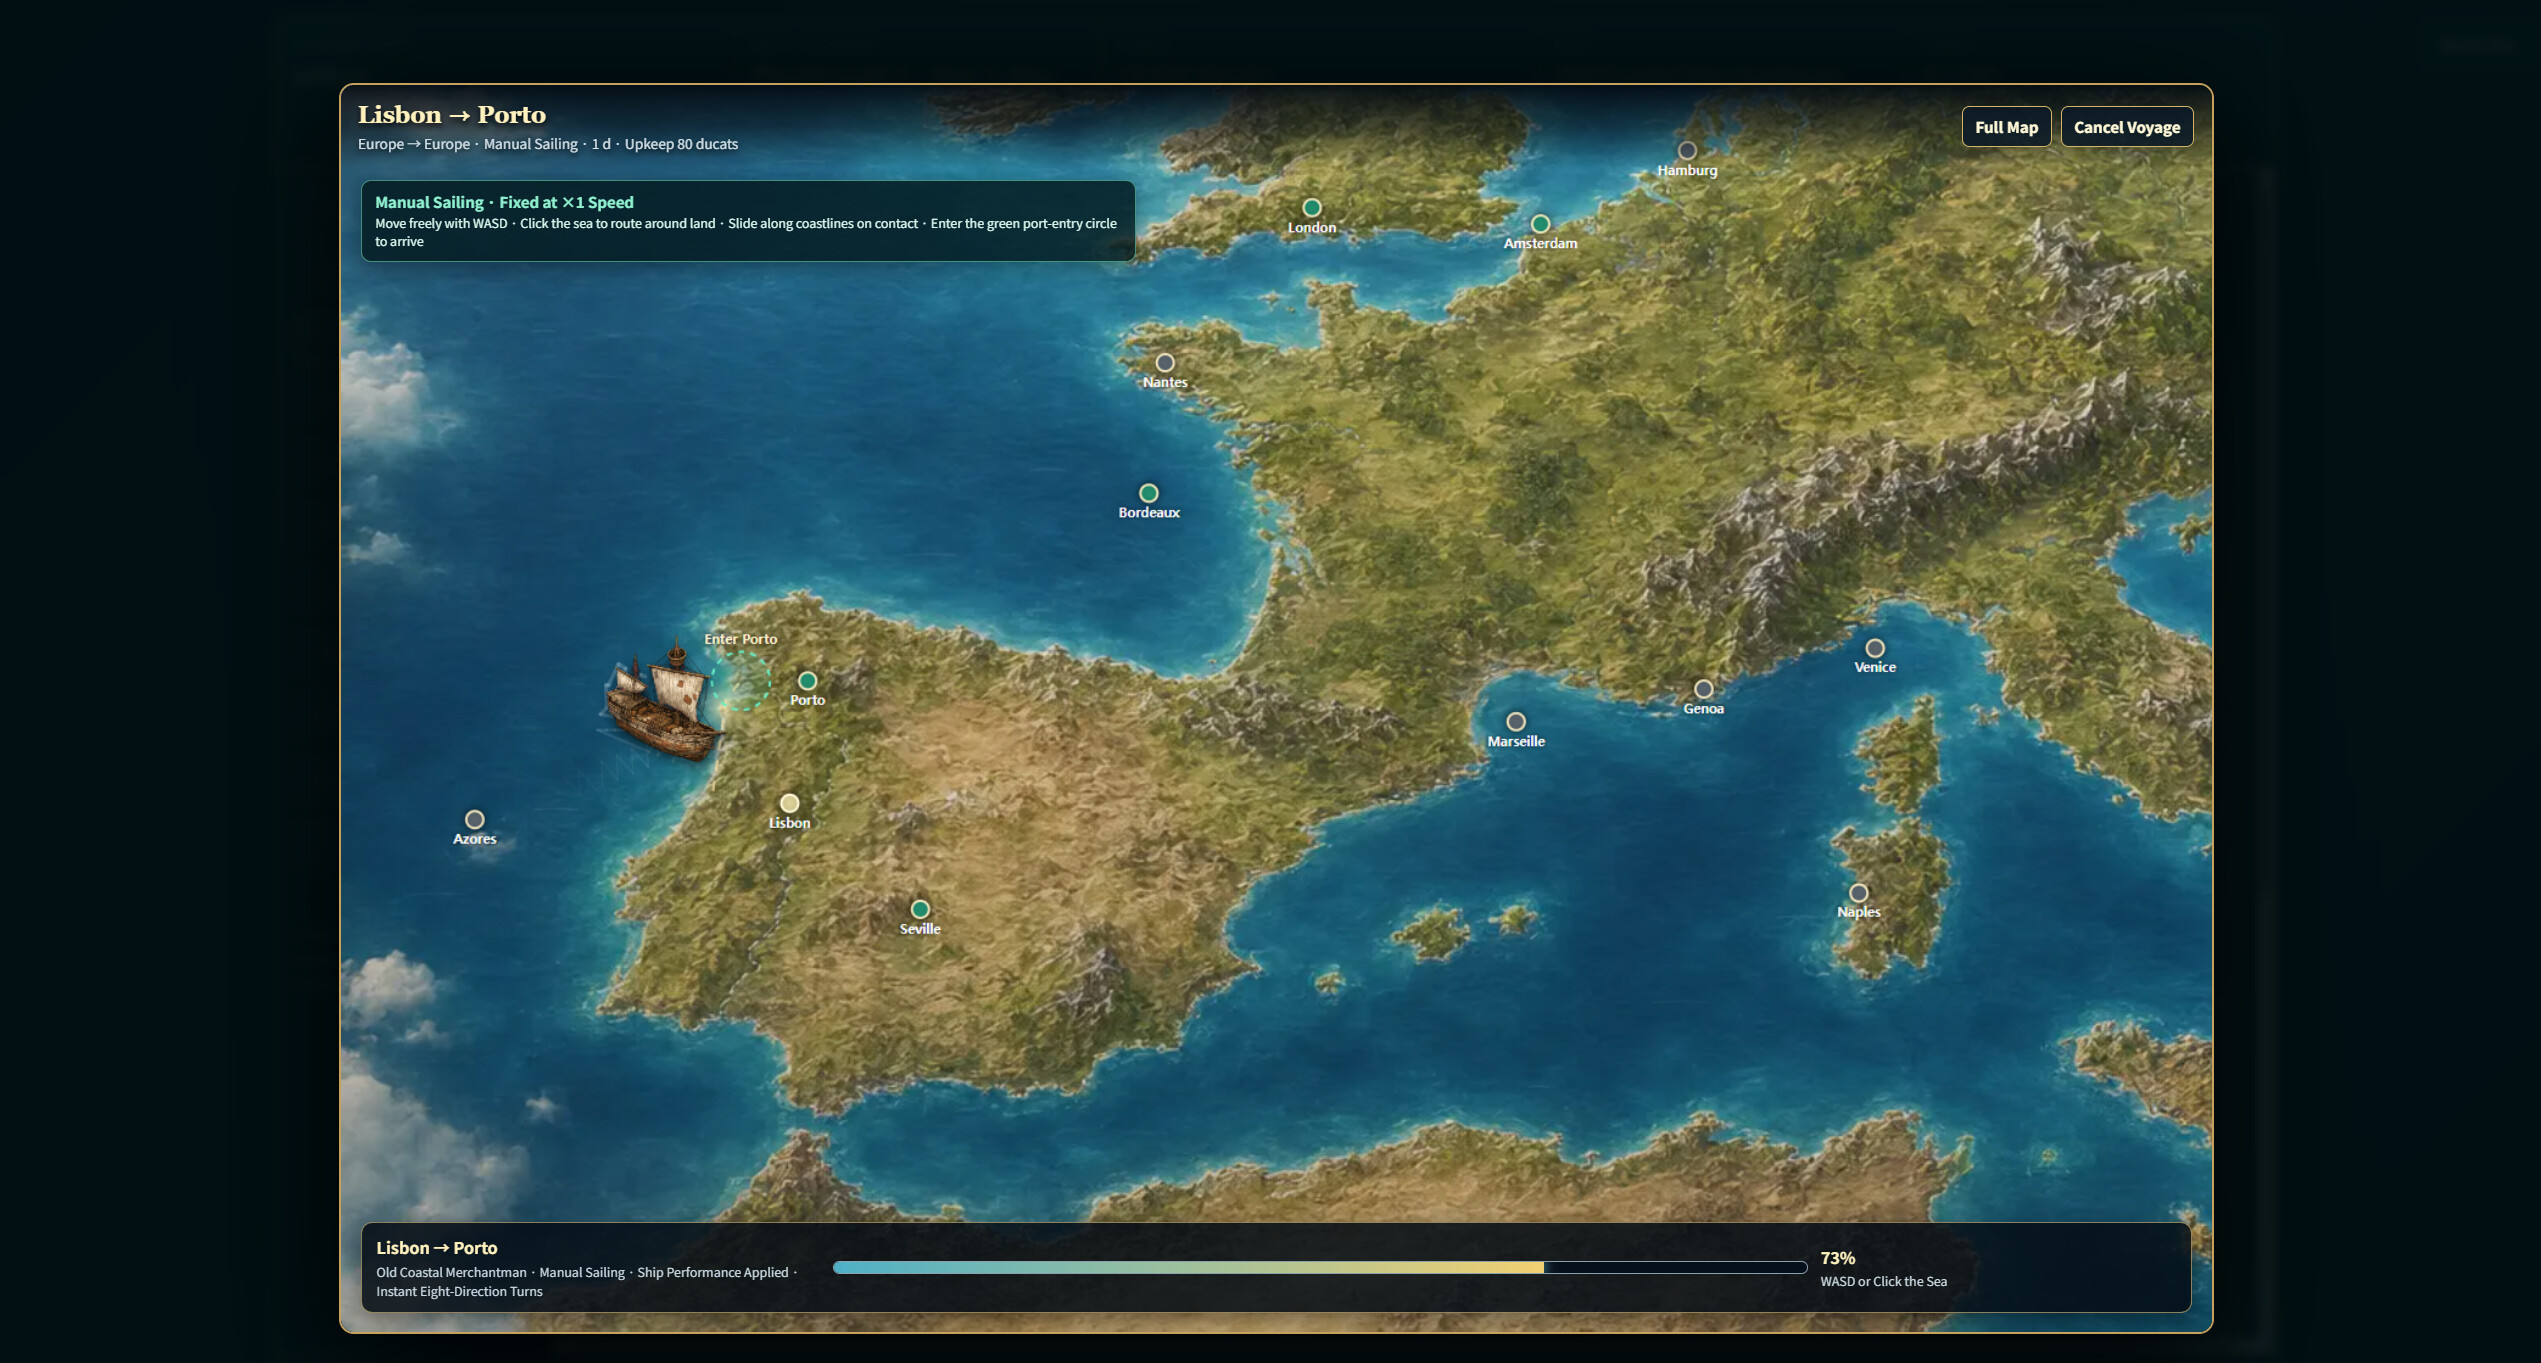Click the Lisbon → Porto header title

click(x=452, y=115)
